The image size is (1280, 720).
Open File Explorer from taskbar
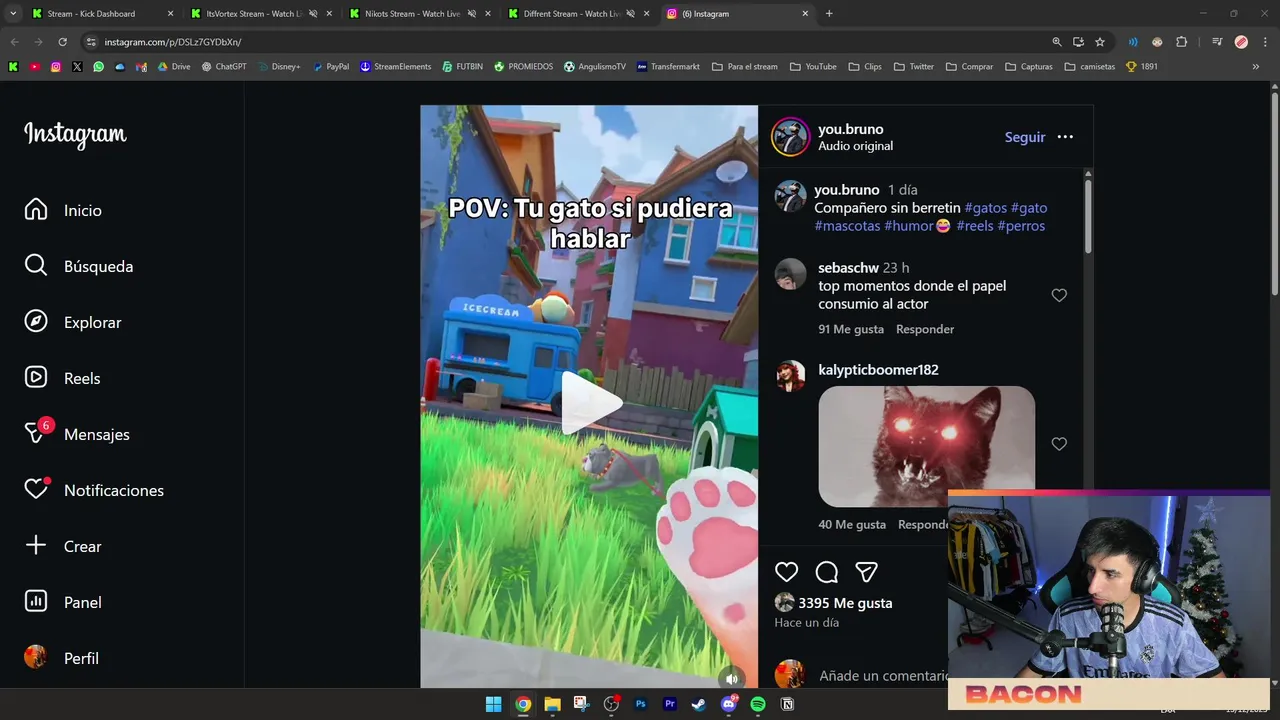pos(552,704)
